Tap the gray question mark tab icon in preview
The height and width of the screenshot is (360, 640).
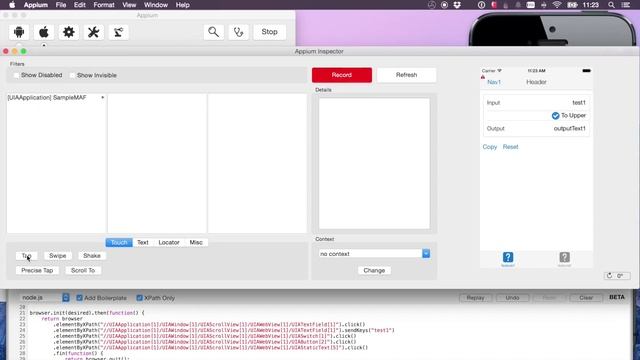point(564,259)
